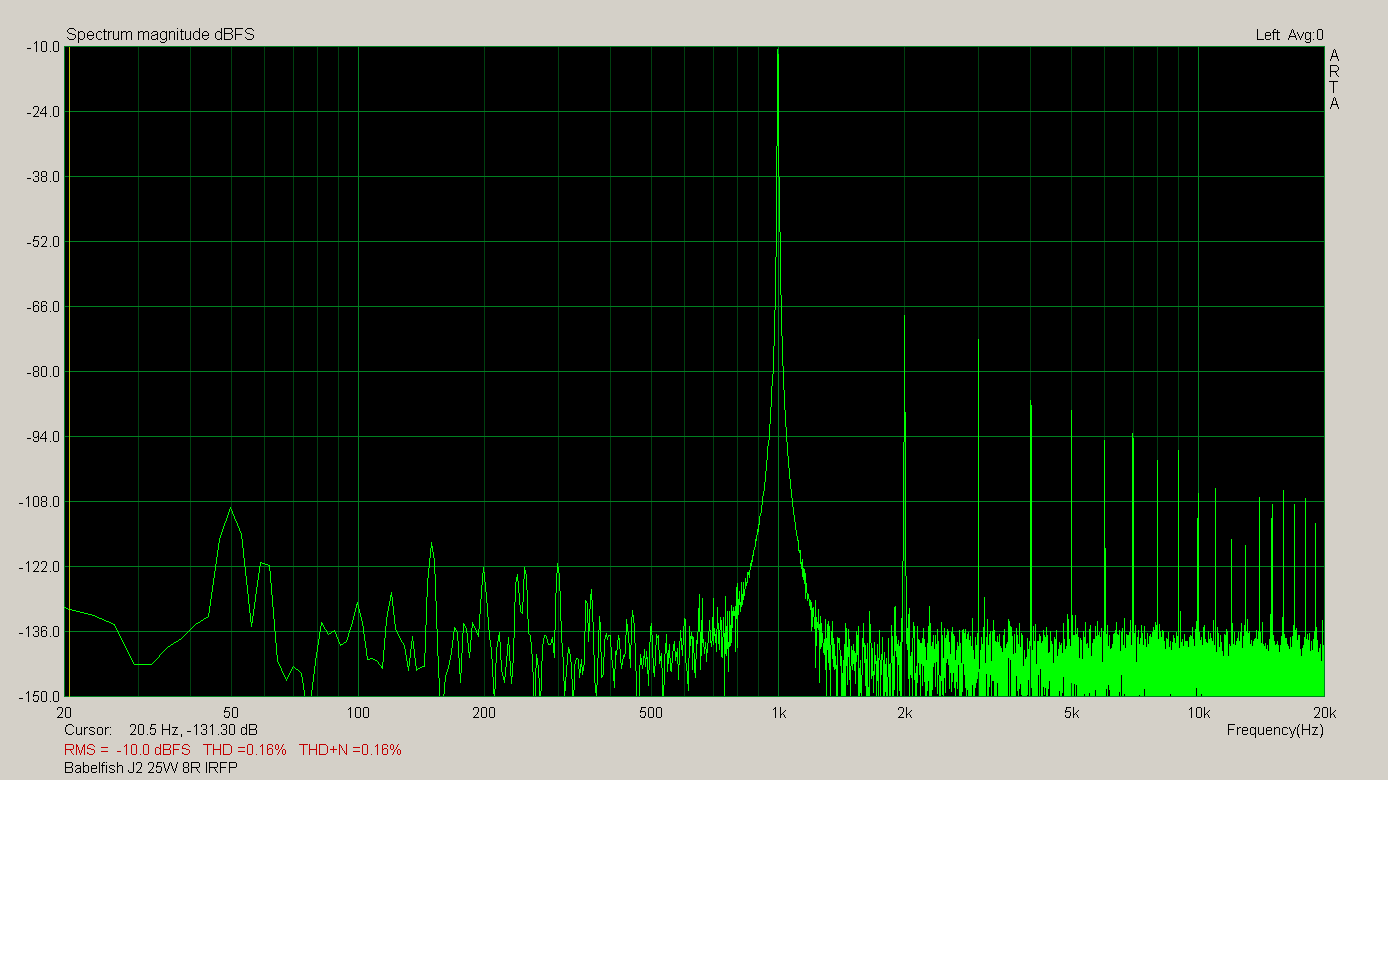This screenshot has width=1388, height=960.
Task: Click the '-150.0' y-axis label
Action: point(40,697)
